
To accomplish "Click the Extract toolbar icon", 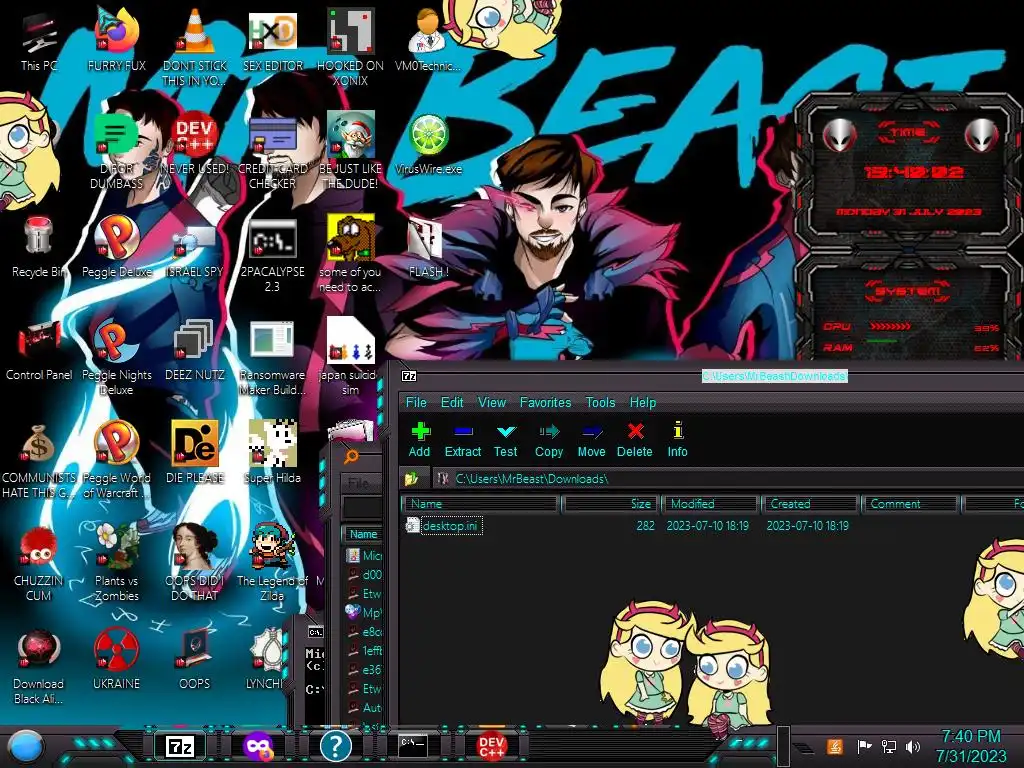I will [x=463, y=439].
